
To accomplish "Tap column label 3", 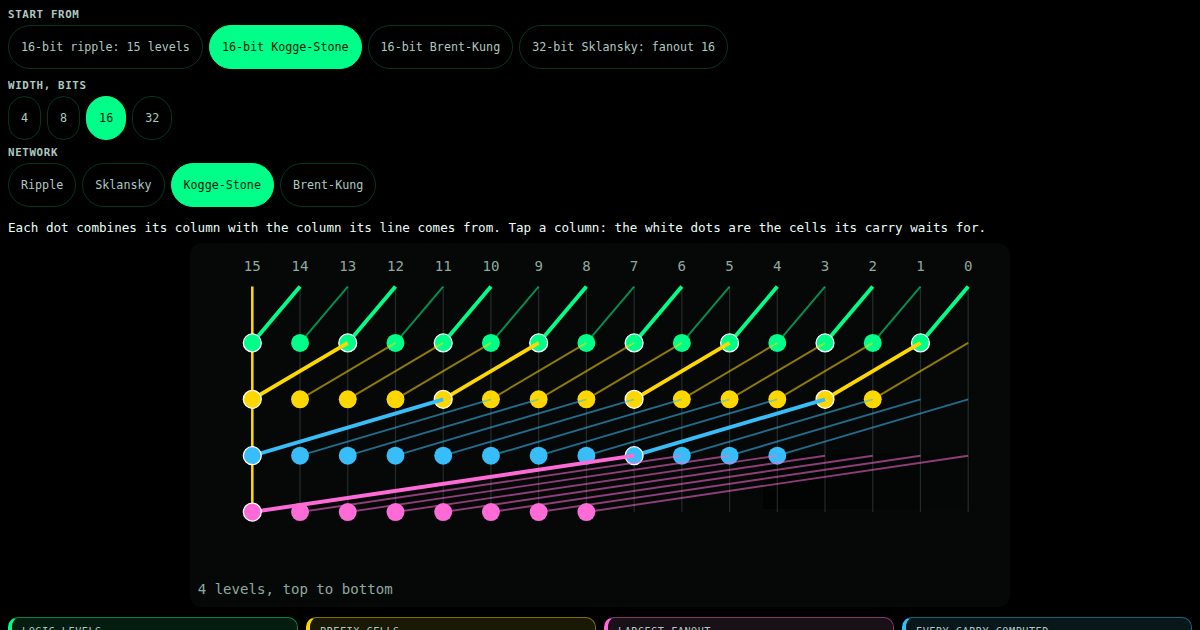I will point(825,266).
